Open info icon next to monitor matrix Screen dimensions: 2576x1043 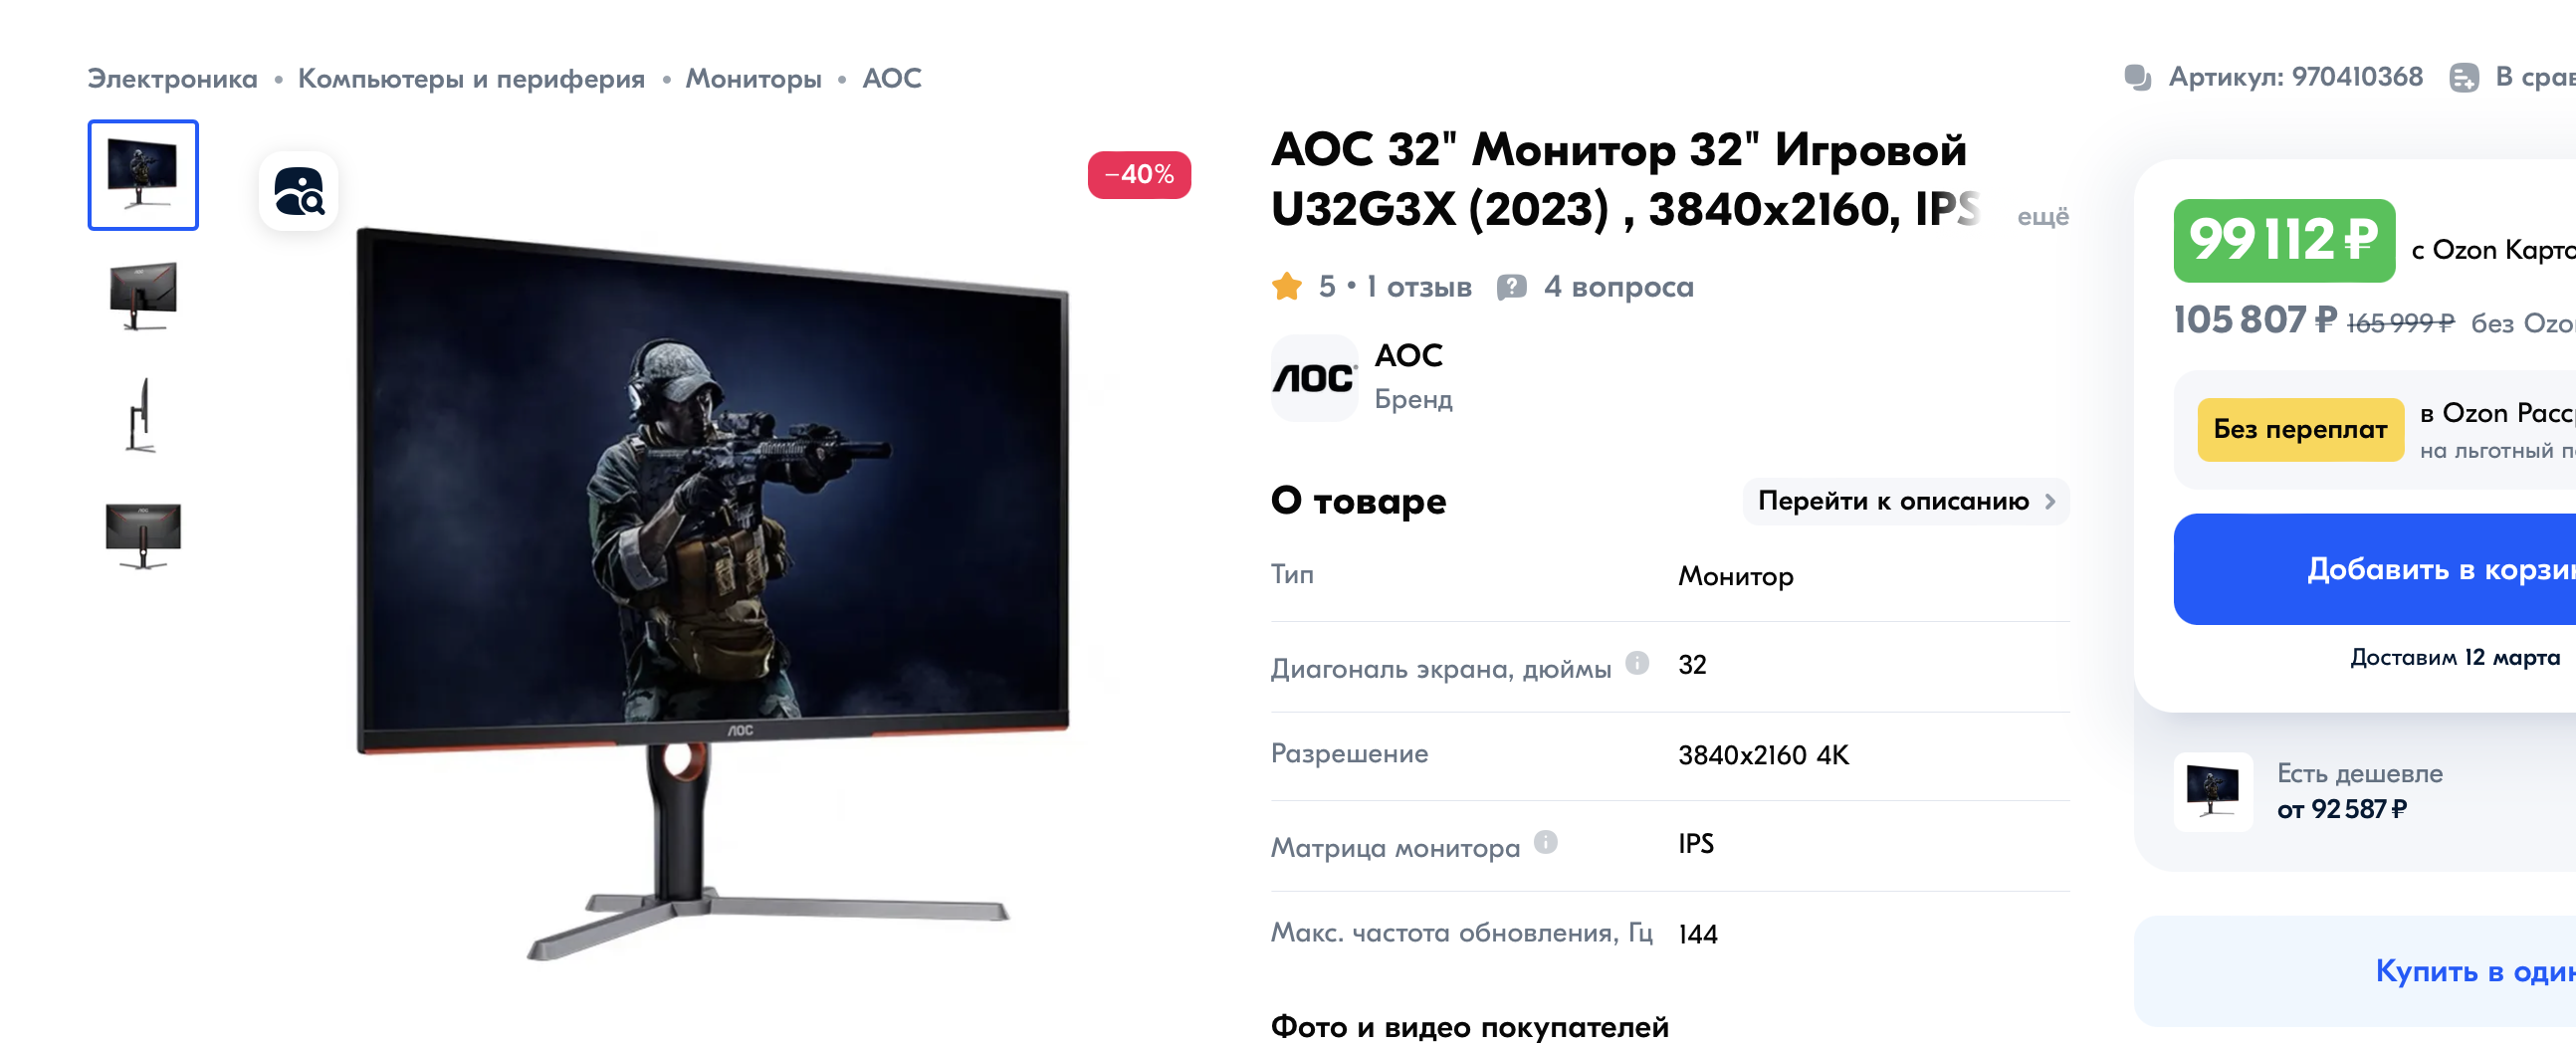[1545, 842]
